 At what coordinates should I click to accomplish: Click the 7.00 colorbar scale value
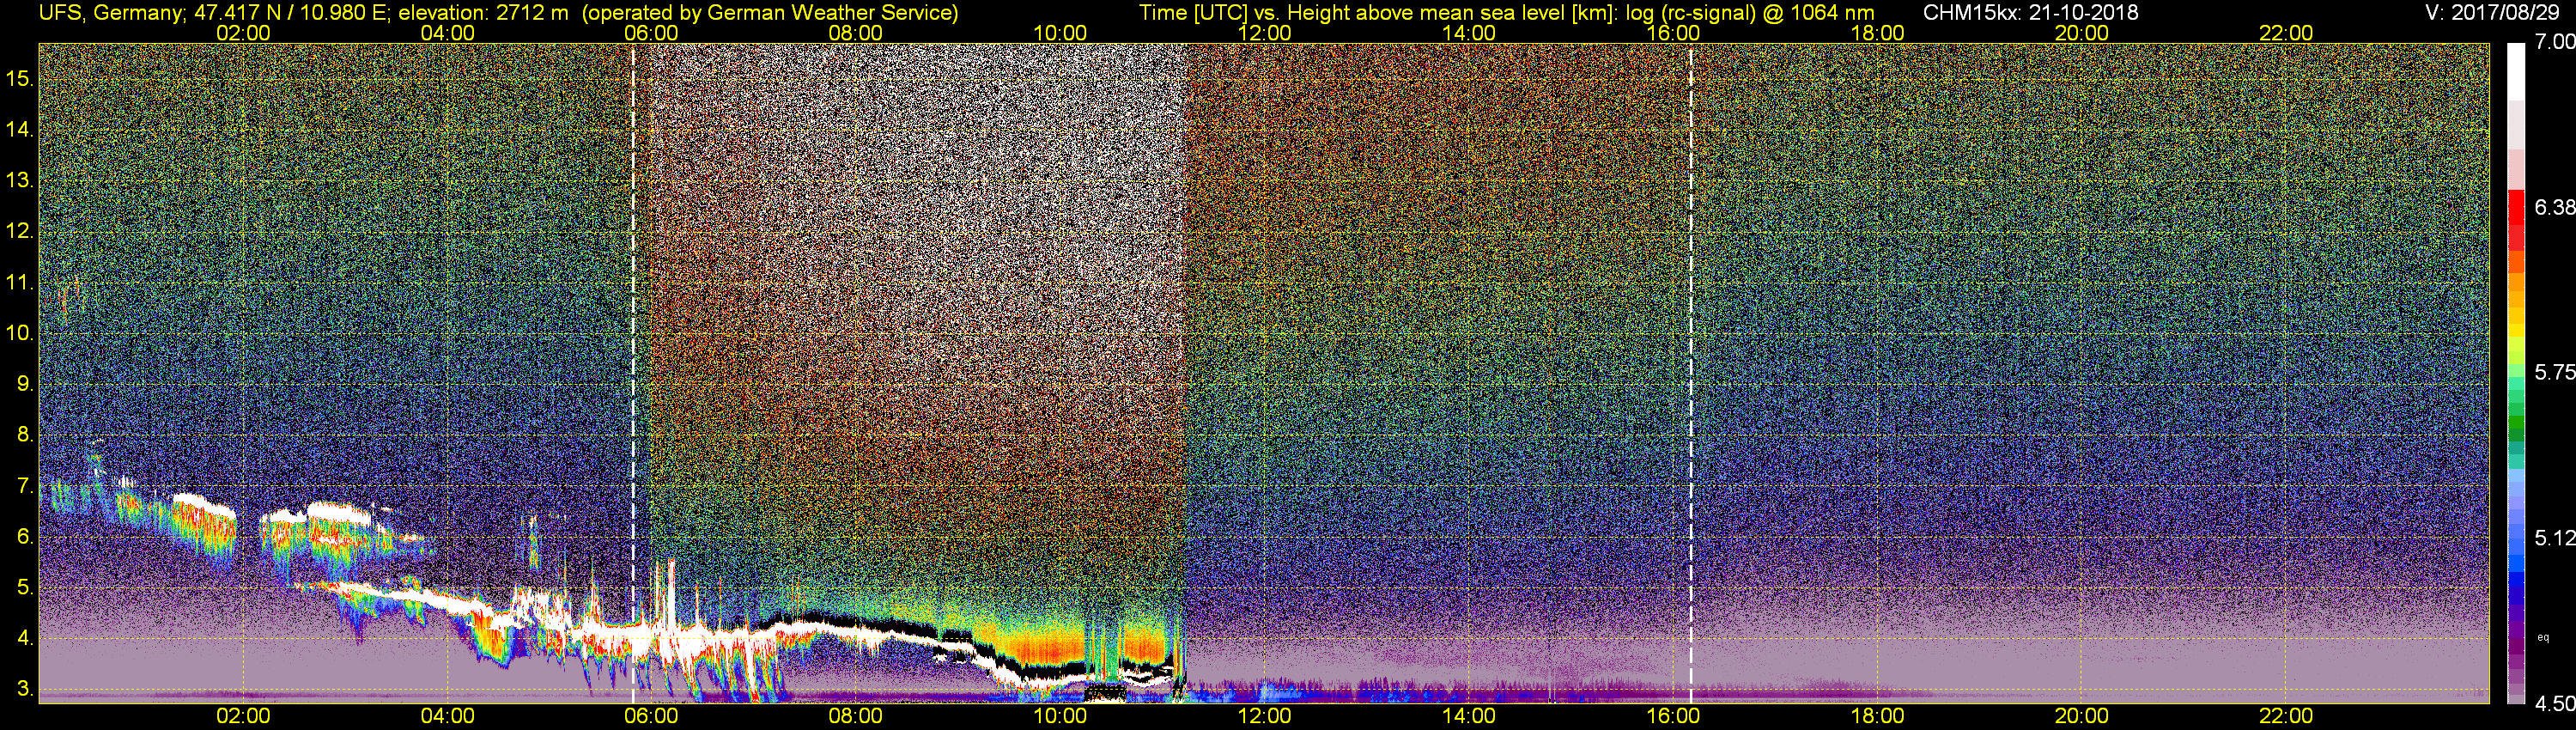click(x=2554, y=41)
